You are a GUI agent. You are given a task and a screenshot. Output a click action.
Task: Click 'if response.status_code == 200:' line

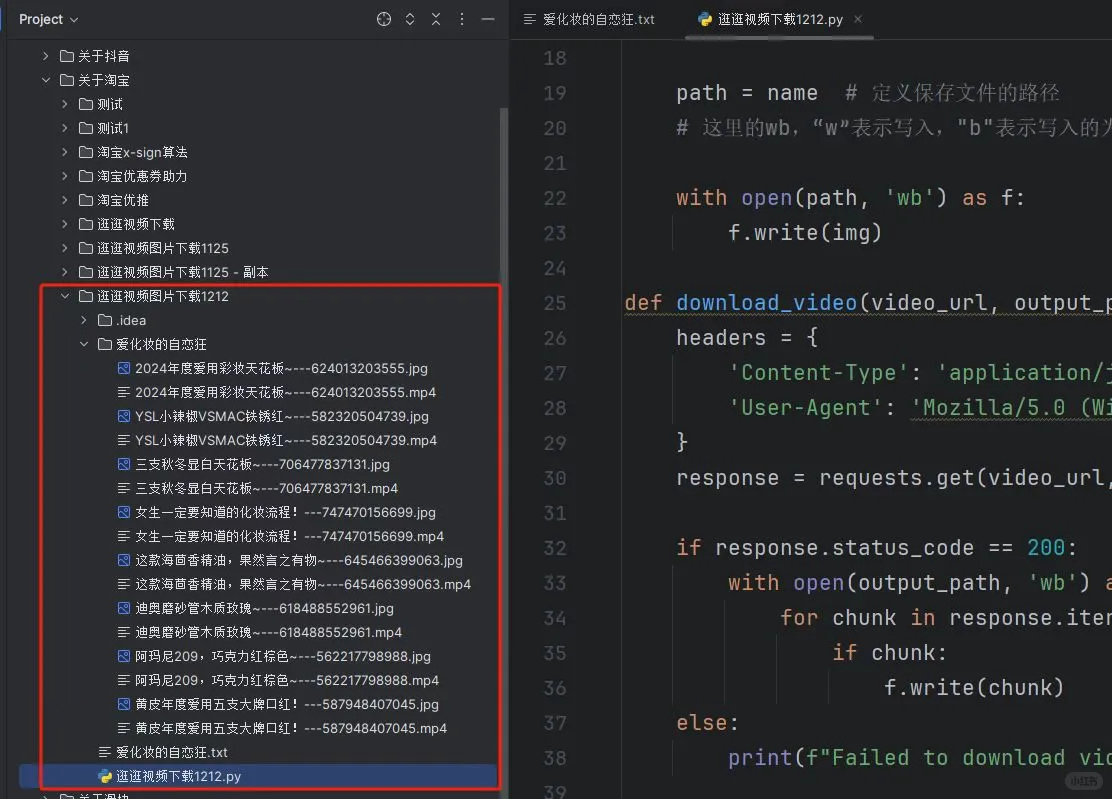pyautogui.click(x=876, y=547)
